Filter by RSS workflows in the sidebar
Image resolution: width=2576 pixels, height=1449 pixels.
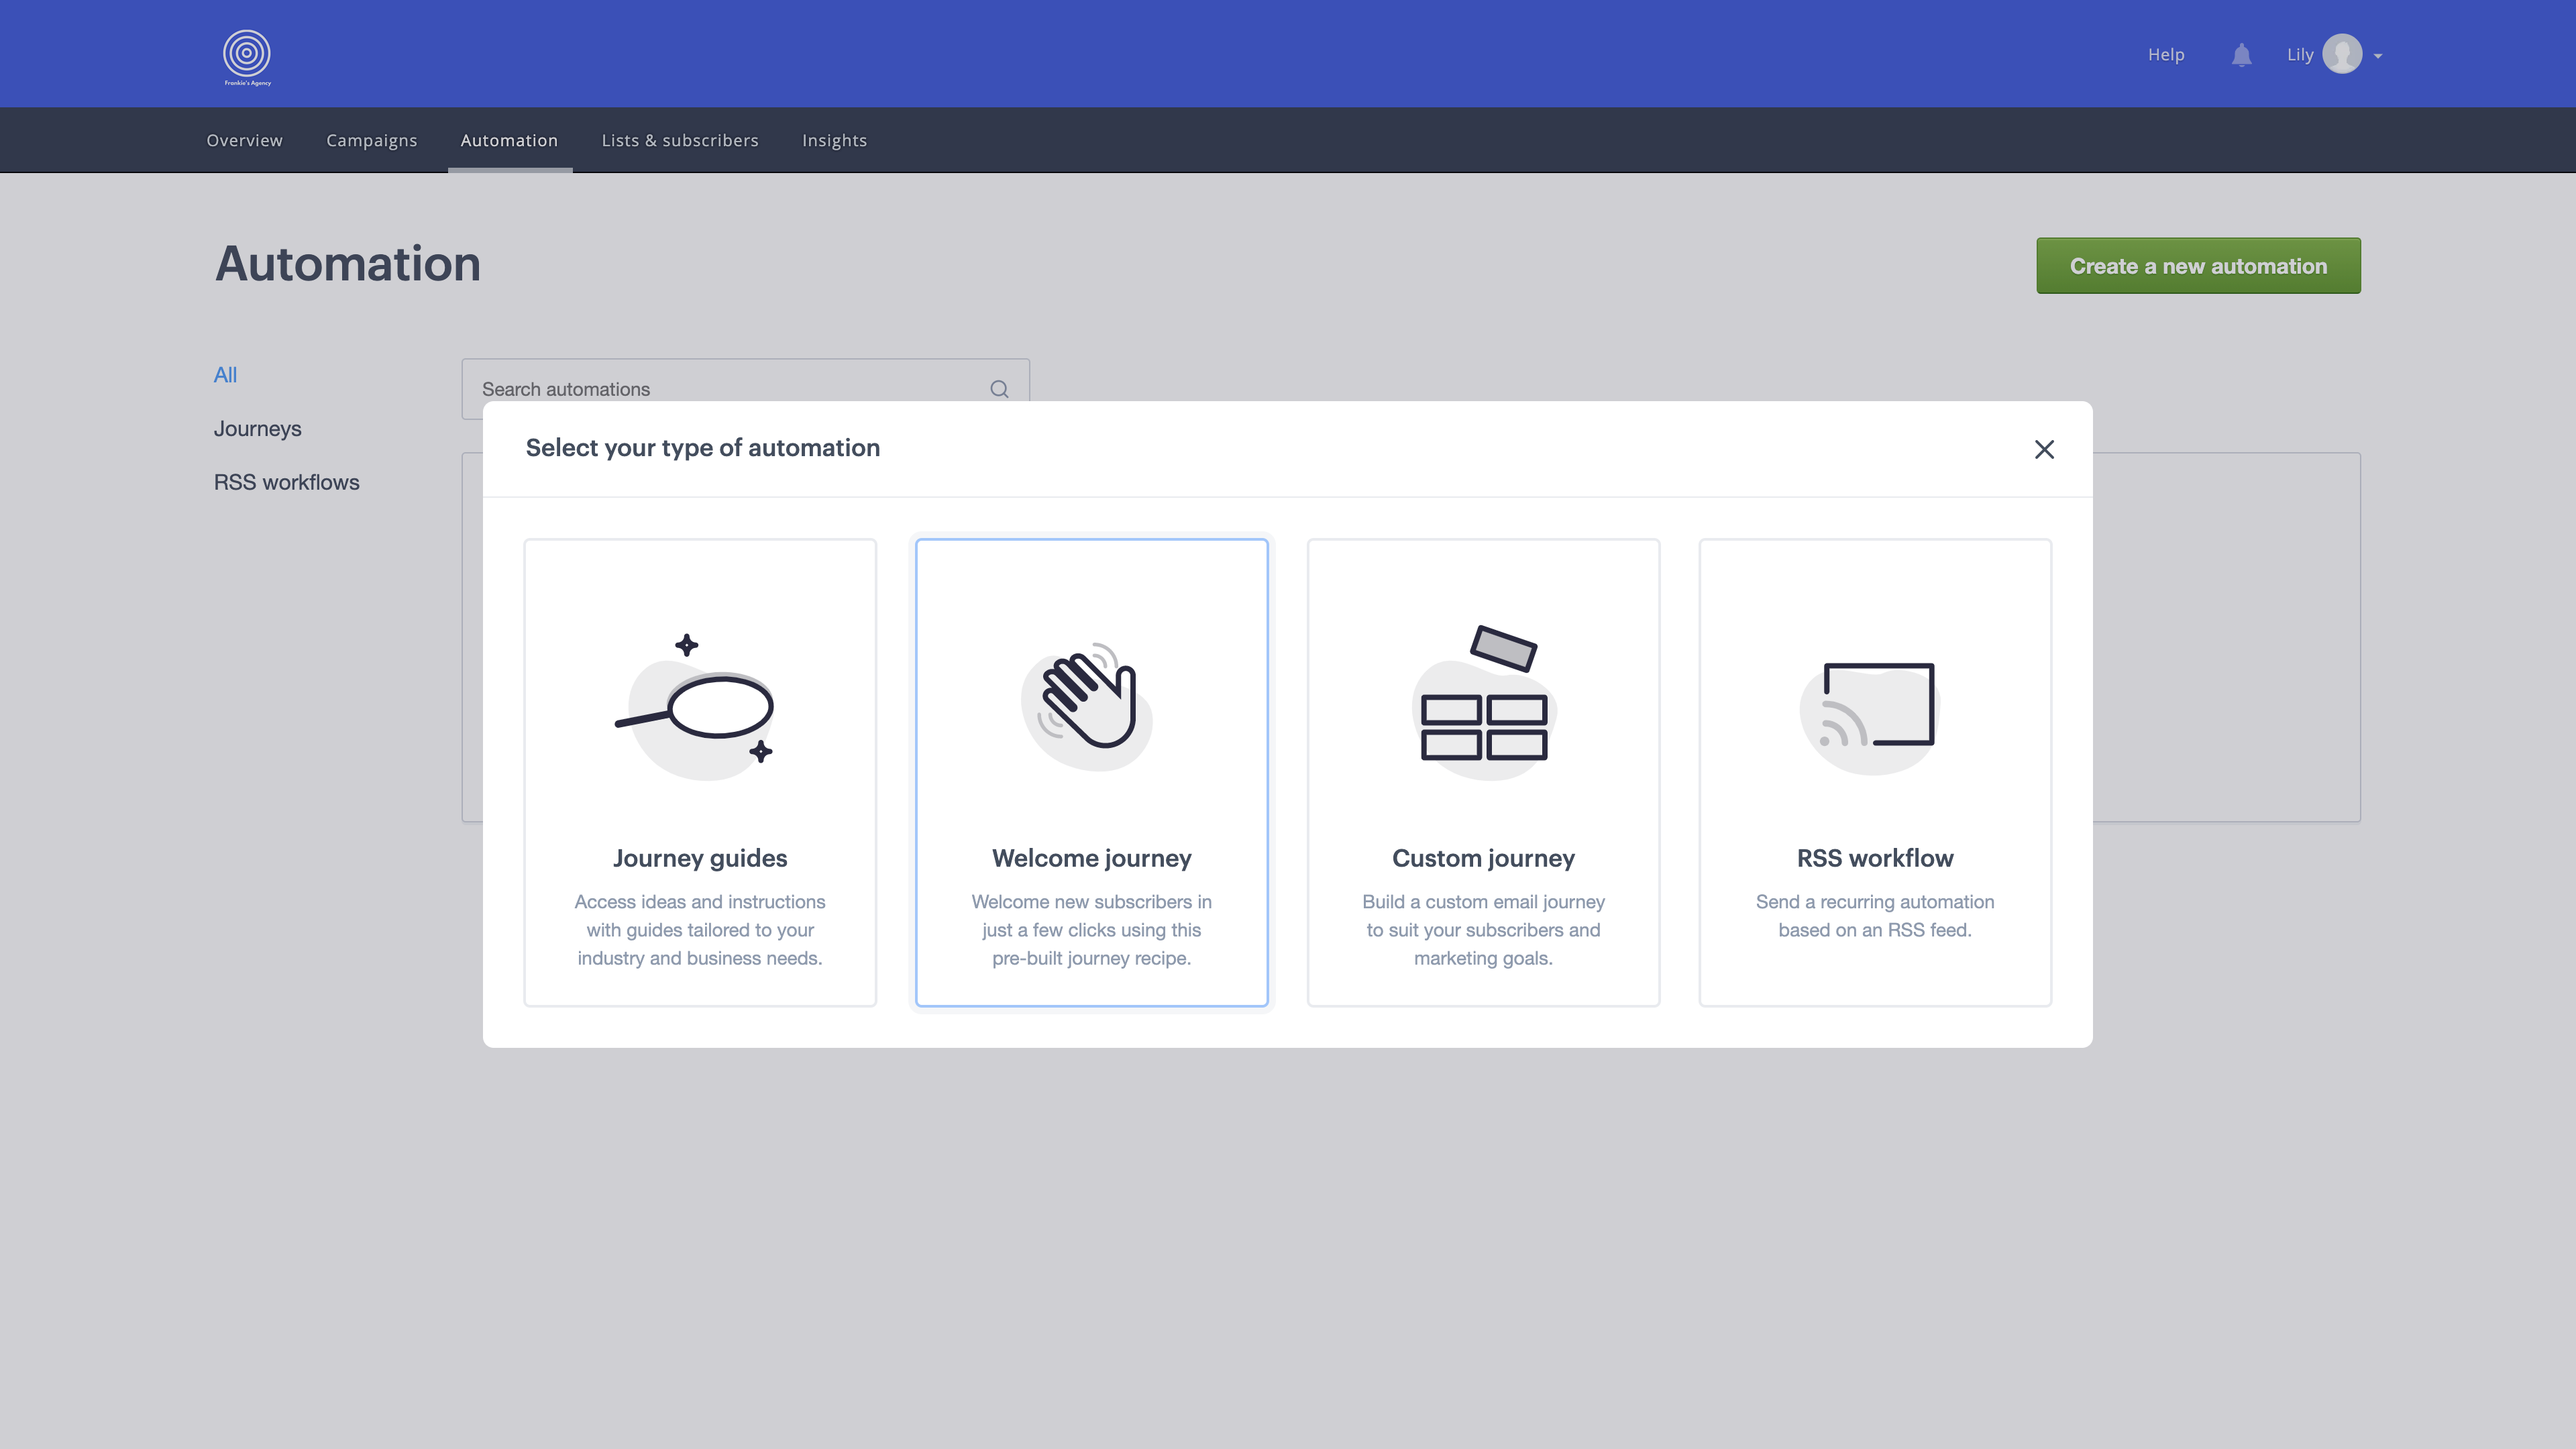coord(286,482)
